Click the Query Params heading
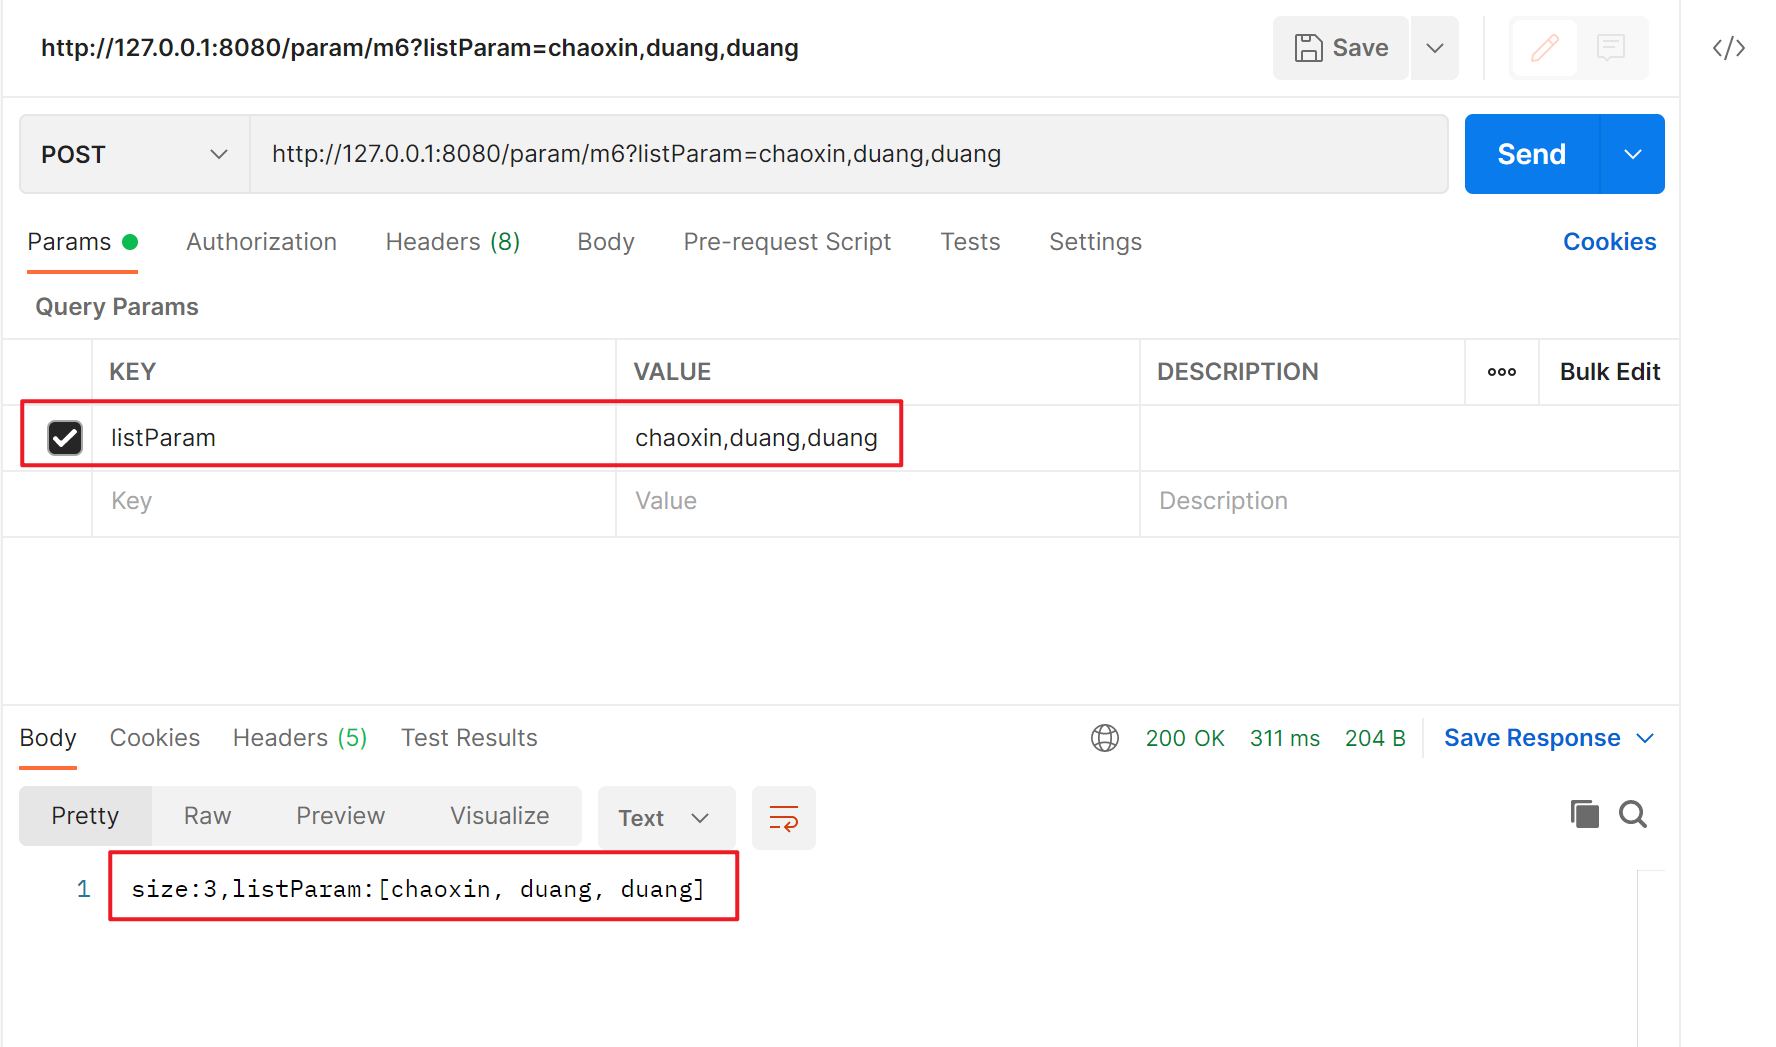 pos(117,307)
